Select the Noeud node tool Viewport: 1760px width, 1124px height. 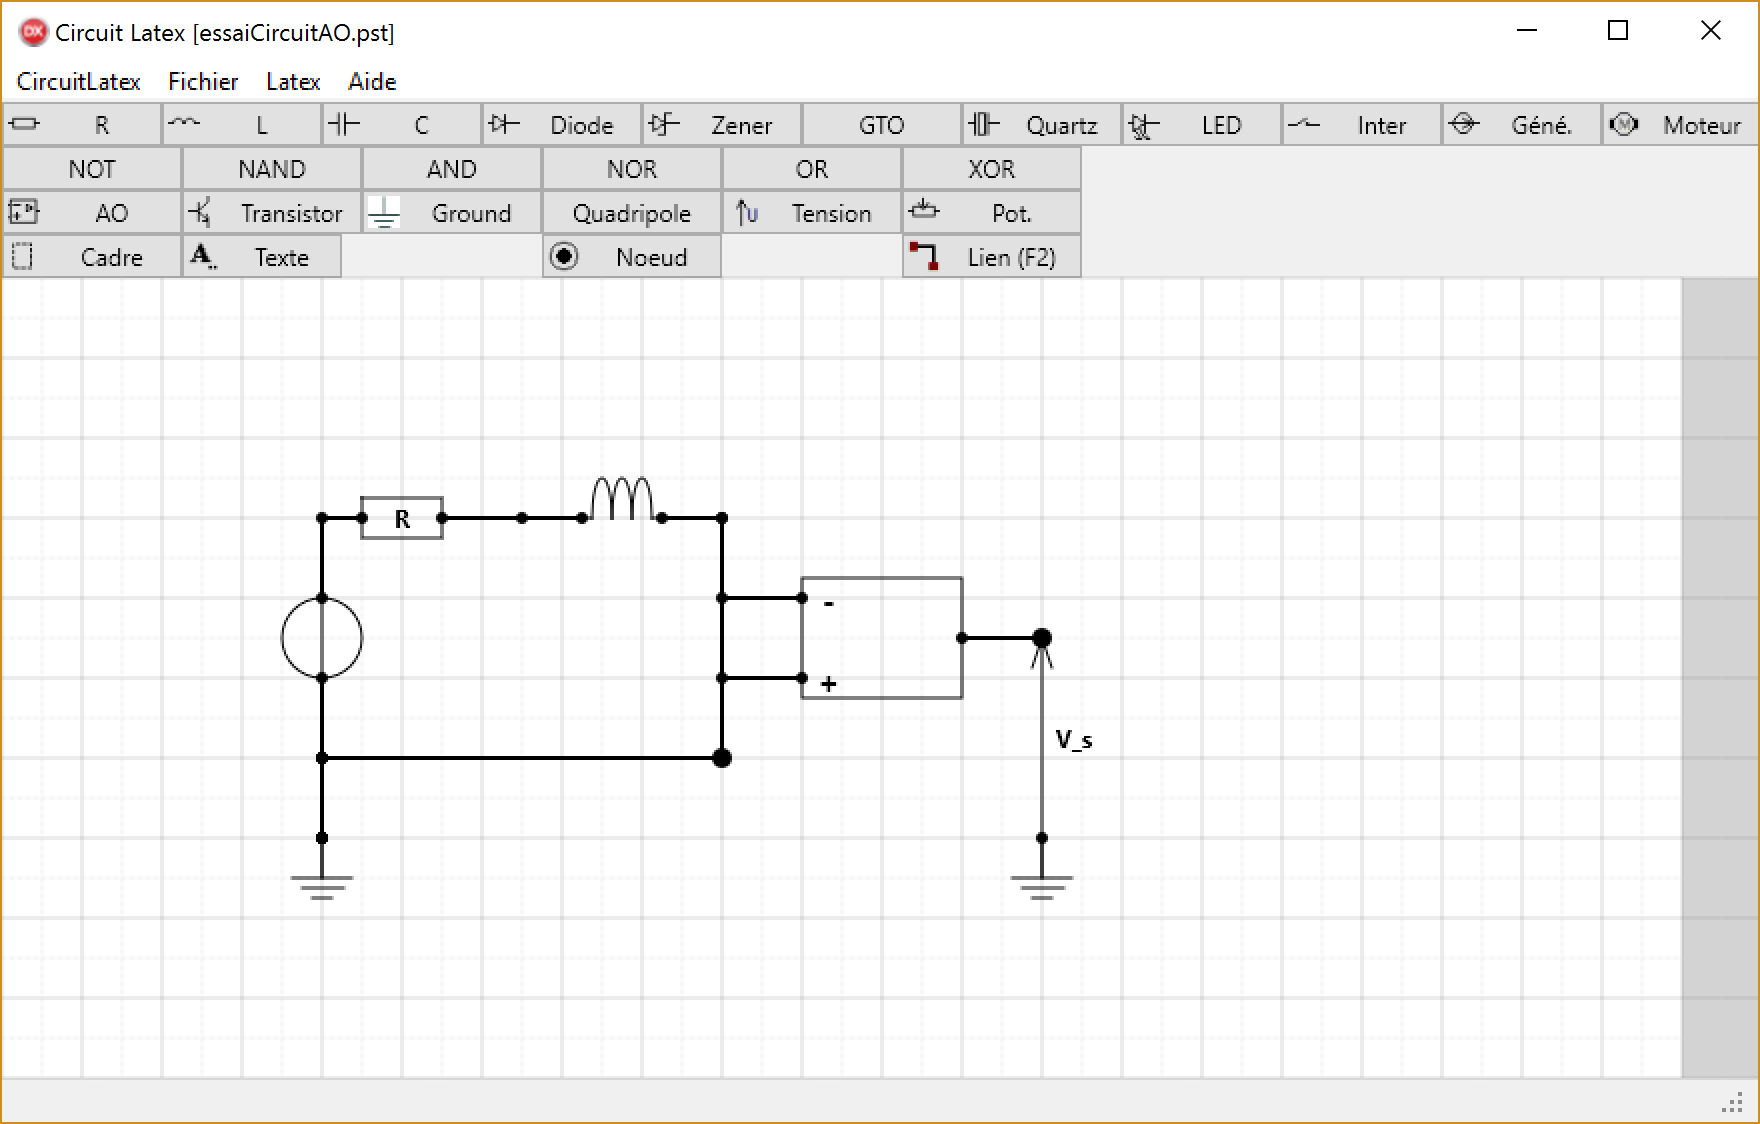[632, 257]
